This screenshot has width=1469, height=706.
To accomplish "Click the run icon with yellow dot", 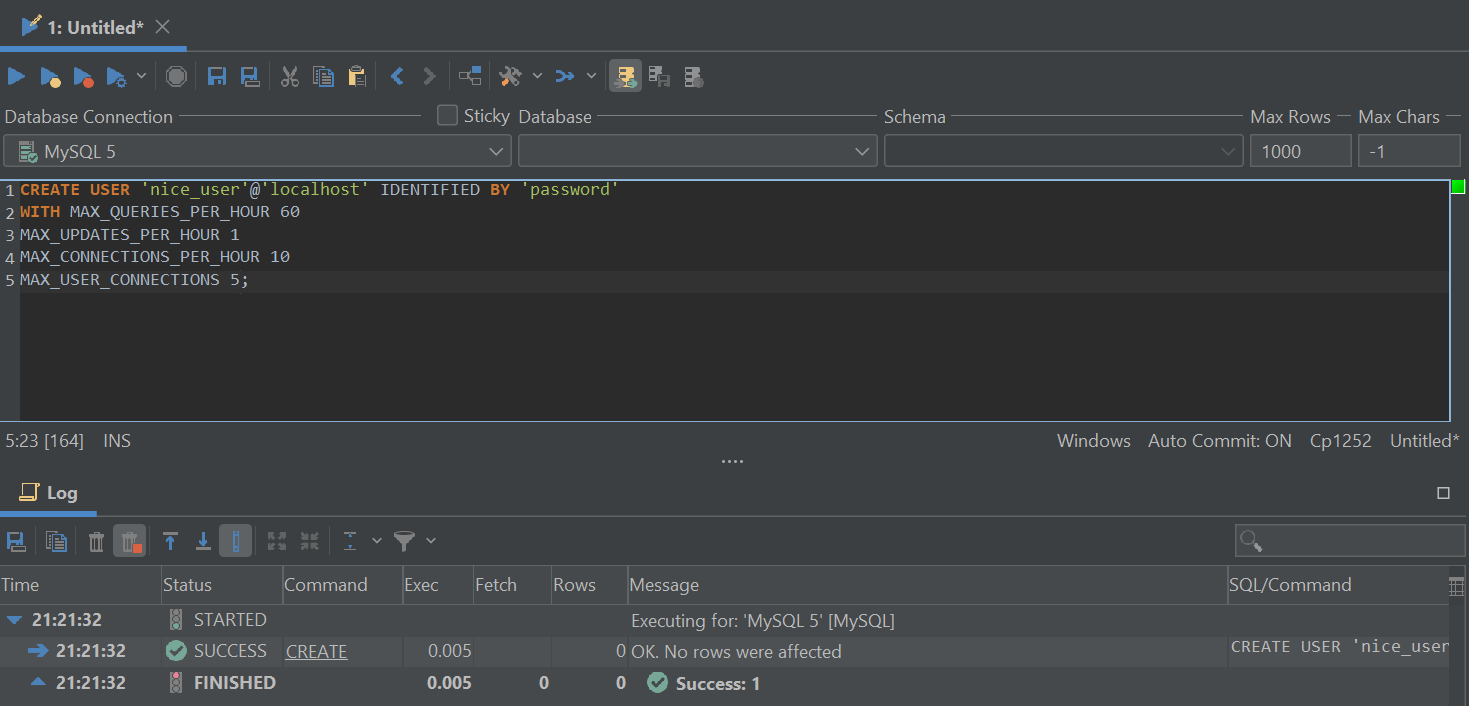I will (50, 76).
